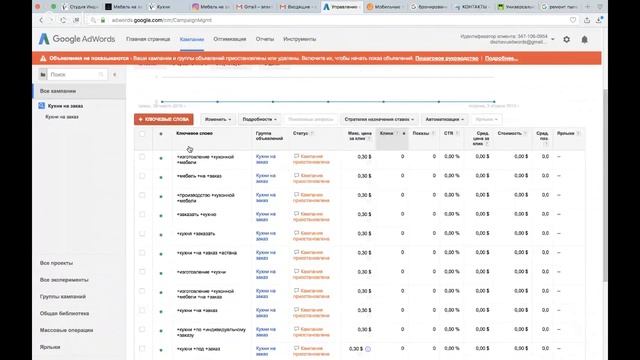
Task: Click the help icon beside the 'Статус' column header
Action: tap(312, 133)
